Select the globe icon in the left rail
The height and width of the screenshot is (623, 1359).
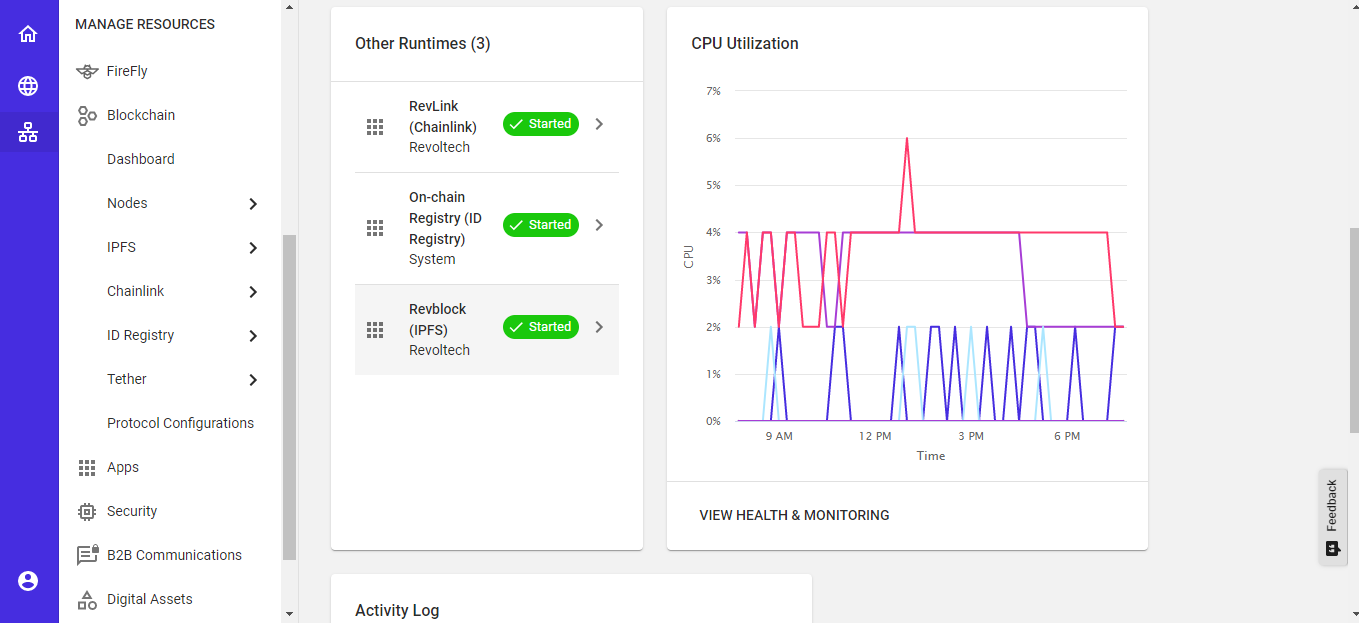[x=28, y=86]
